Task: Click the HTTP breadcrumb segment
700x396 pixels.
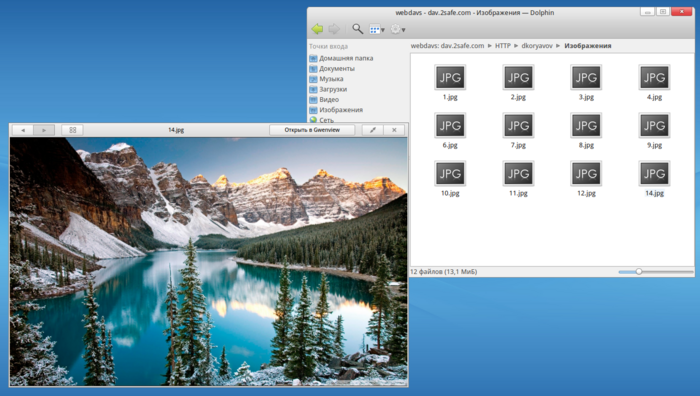Action: pyautogui.click(x=503, y=46)
